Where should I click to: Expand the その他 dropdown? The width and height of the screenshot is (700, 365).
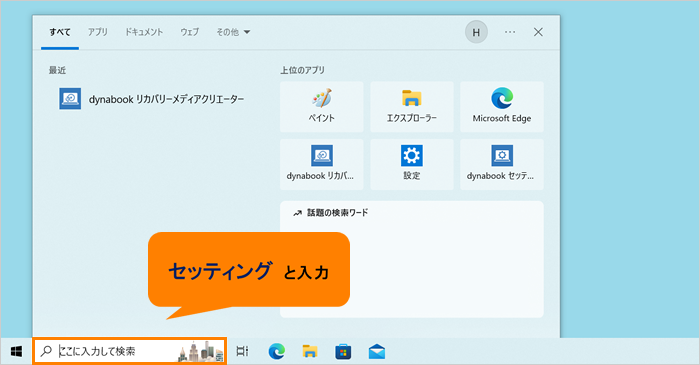233,32
